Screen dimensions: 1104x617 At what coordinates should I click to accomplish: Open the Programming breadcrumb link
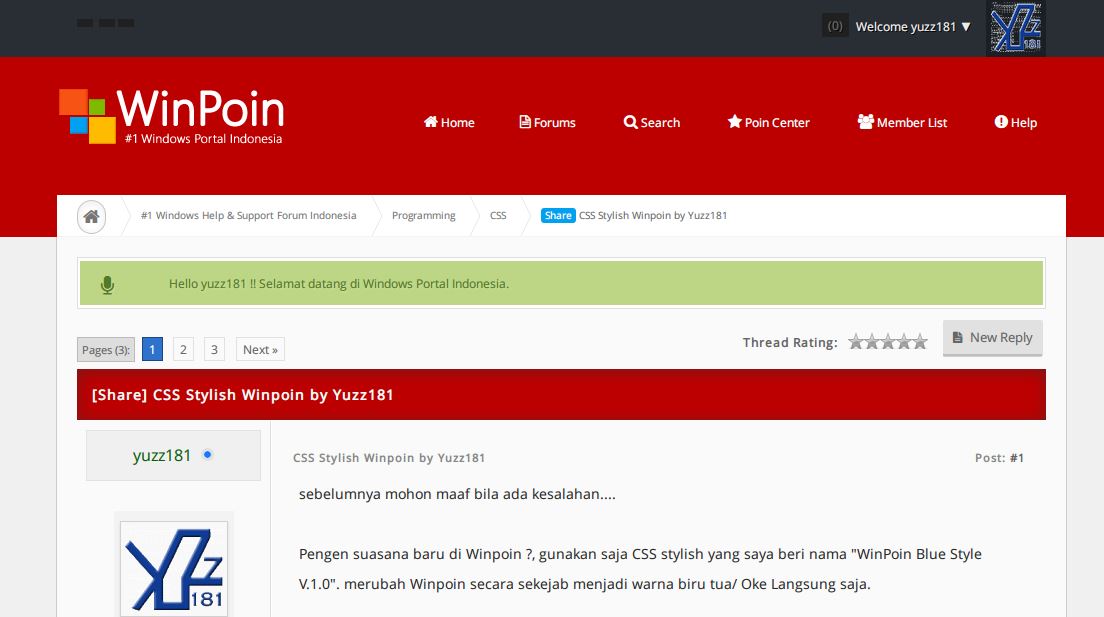(x=424, y=216)
